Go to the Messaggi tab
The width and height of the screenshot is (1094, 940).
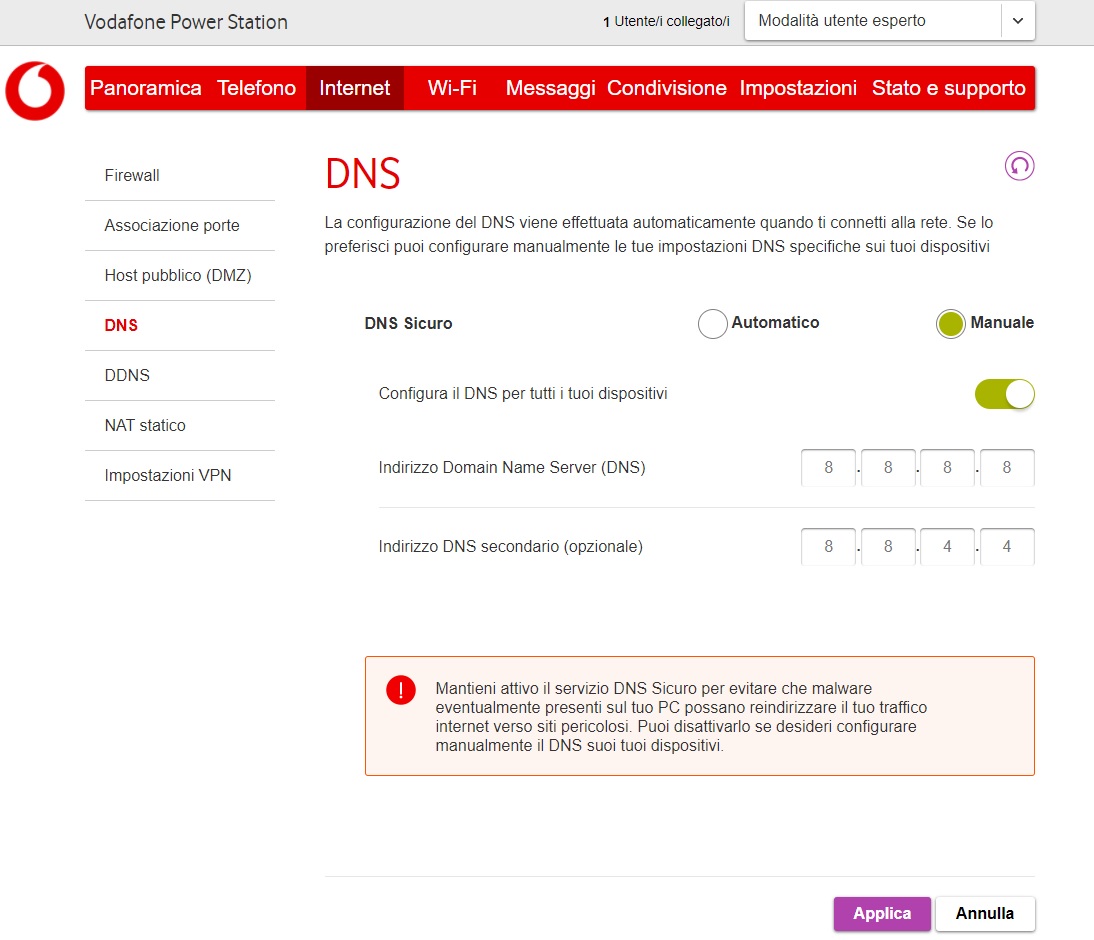click(x=550, y=88)
